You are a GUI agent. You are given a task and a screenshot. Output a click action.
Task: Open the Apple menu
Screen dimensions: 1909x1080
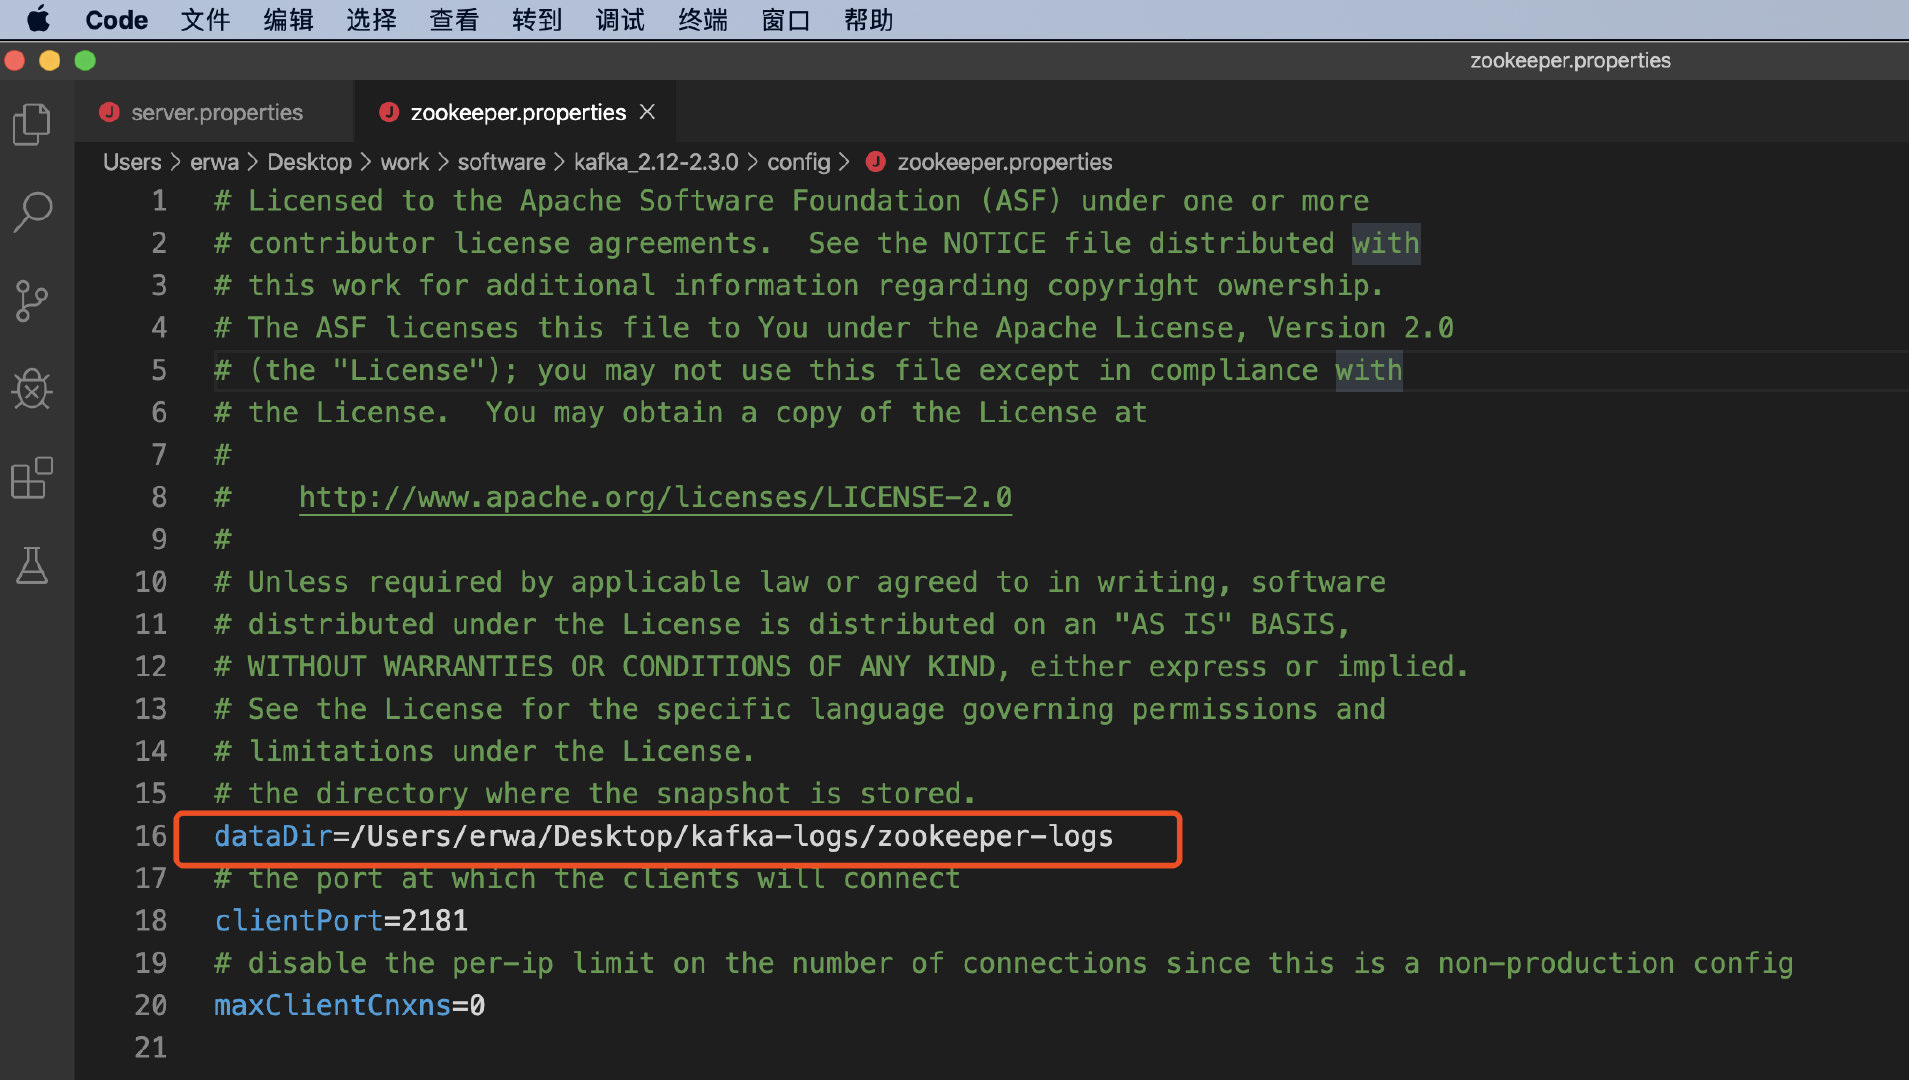pyautogui.click(x=38, y=19)
